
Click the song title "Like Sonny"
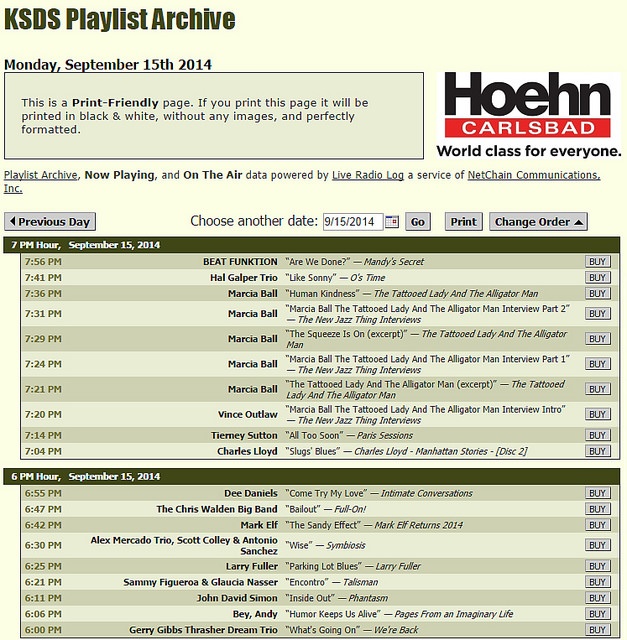(311, 278)
